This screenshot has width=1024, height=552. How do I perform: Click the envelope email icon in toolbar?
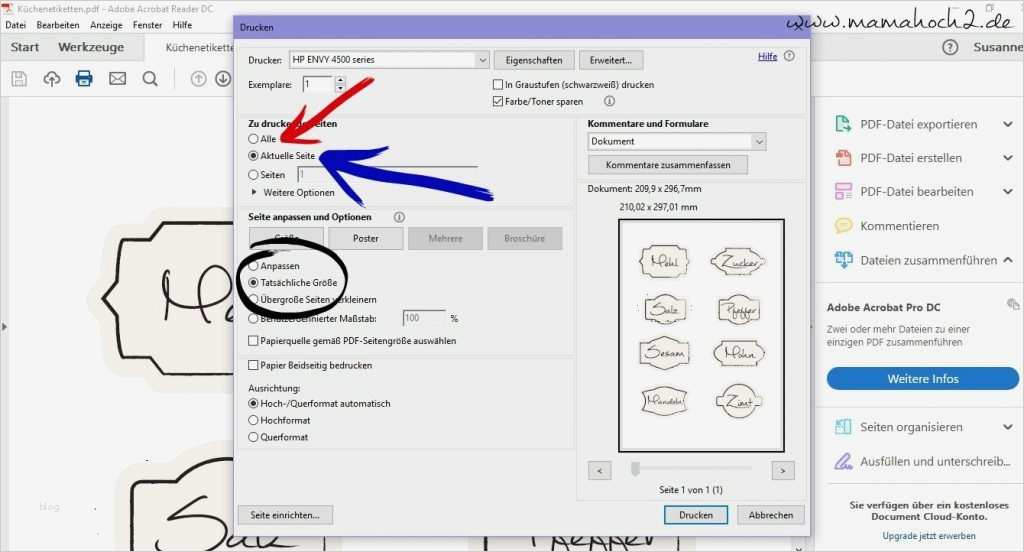[x=118, y=79]
